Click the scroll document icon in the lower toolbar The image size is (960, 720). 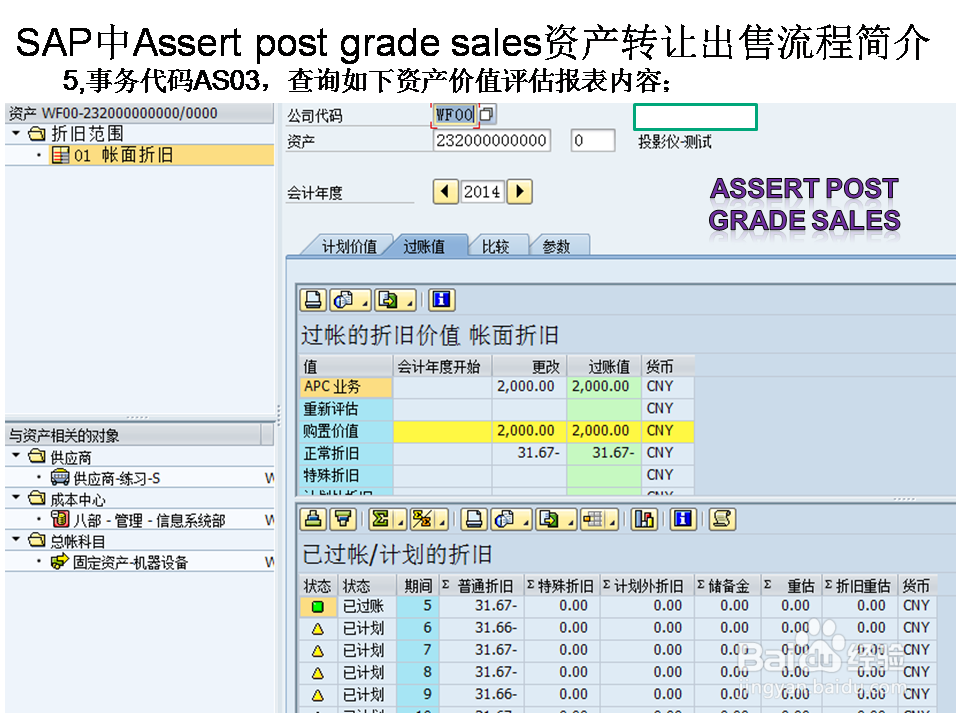coord(722,520)
